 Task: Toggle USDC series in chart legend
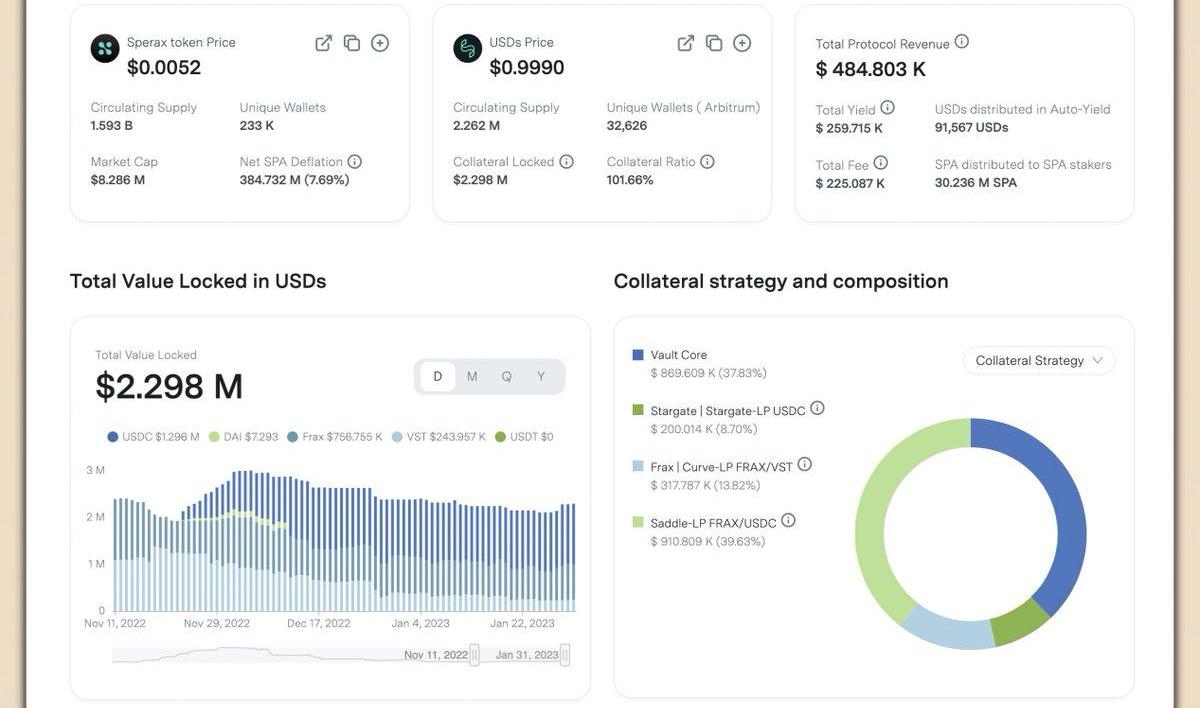tap(153, 437)
